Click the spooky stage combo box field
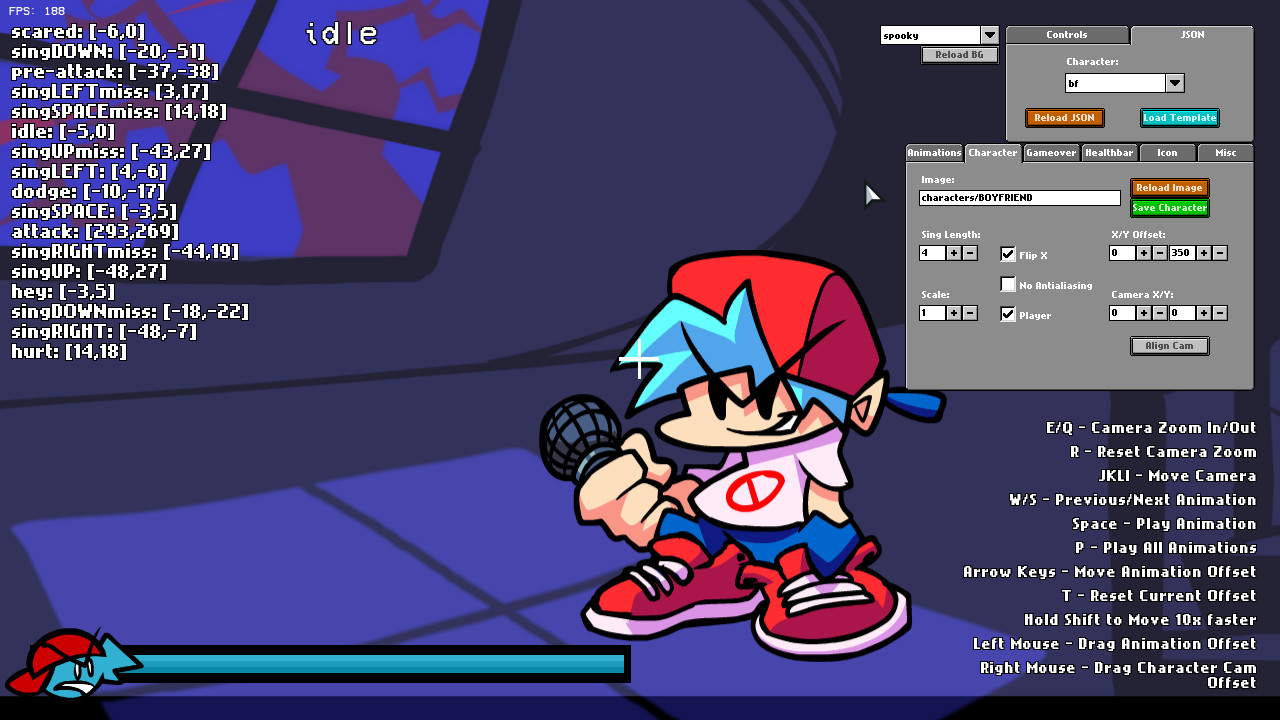The image size is (1280, 720). click(x=930, y=35)
